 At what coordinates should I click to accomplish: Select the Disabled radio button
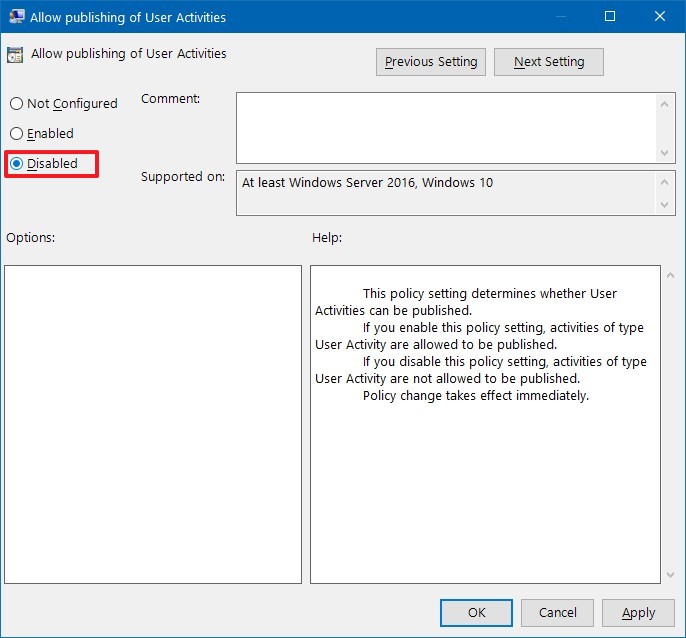(44, 164)
